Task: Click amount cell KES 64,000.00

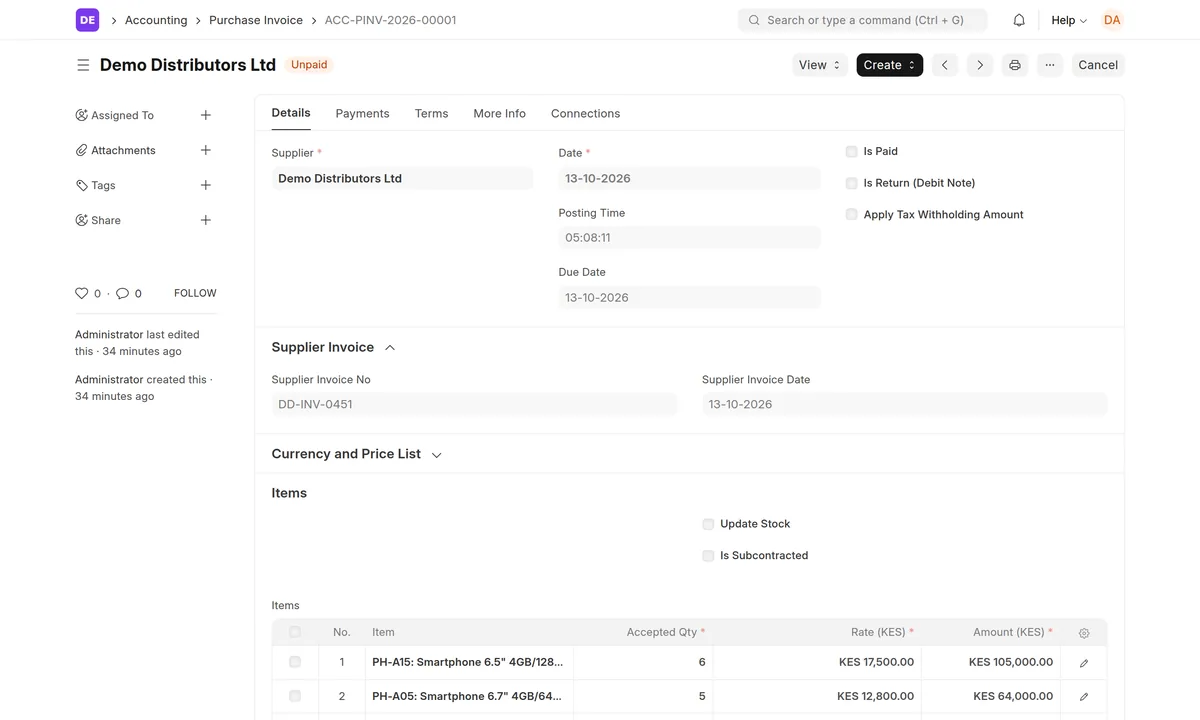Action: point(990,696)
